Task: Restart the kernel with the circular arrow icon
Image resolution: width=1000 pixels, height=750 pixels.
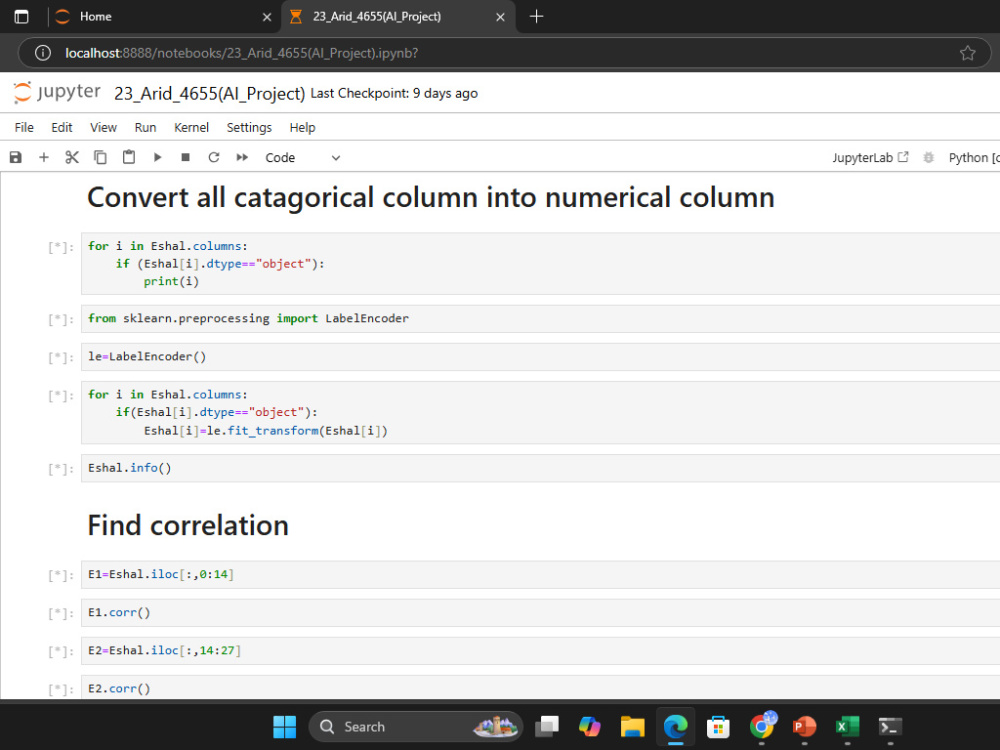Action: click(214, 157)
